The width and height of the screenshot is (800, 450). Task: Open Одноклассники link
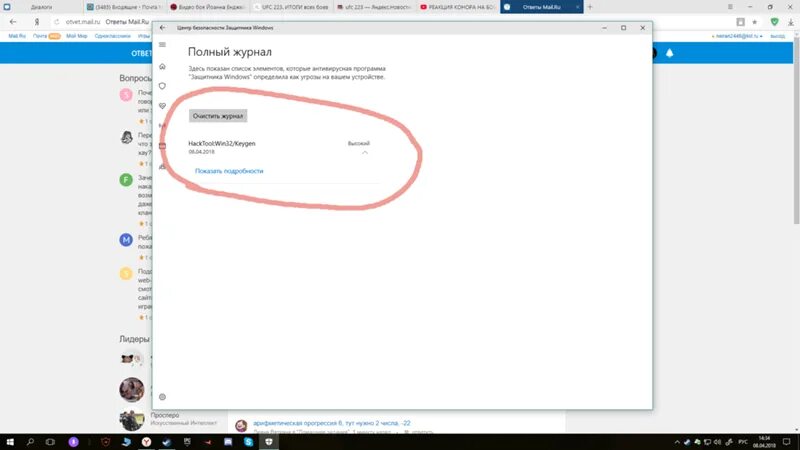click(113, 36)
